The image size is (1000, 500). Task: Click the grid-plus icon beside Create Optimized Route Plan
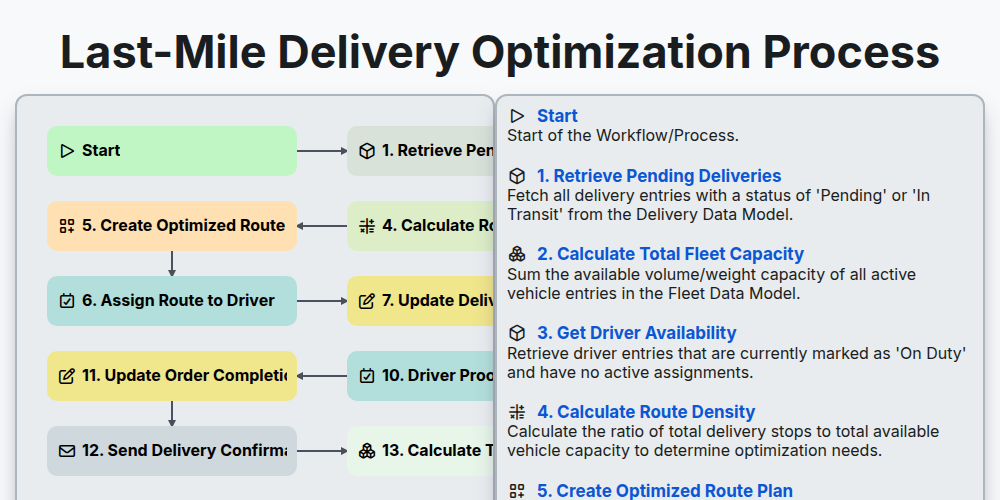tap(517, 491)
